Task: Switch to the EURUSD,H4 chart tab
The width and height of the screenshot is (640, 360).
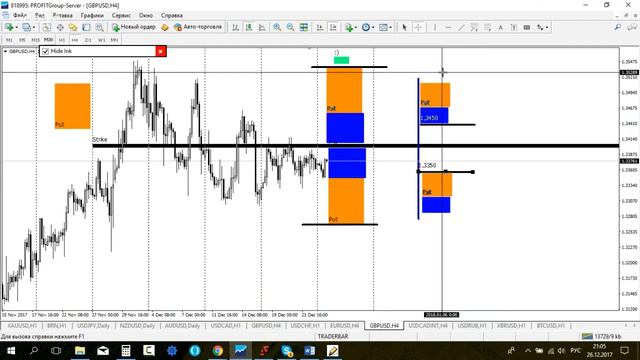Action: click(x=344, y=326)
